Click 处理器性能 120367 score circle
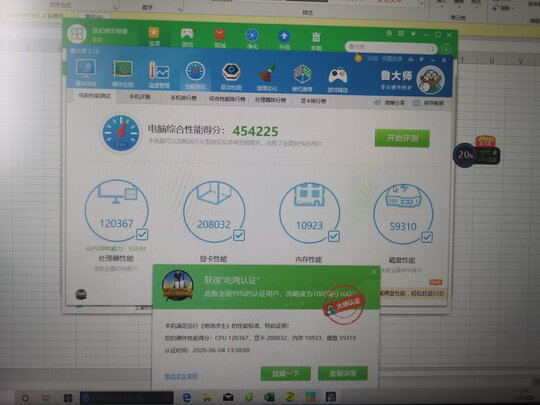This screenshot has width=540, height=405. pyautogui.click(x=116, y=211)
